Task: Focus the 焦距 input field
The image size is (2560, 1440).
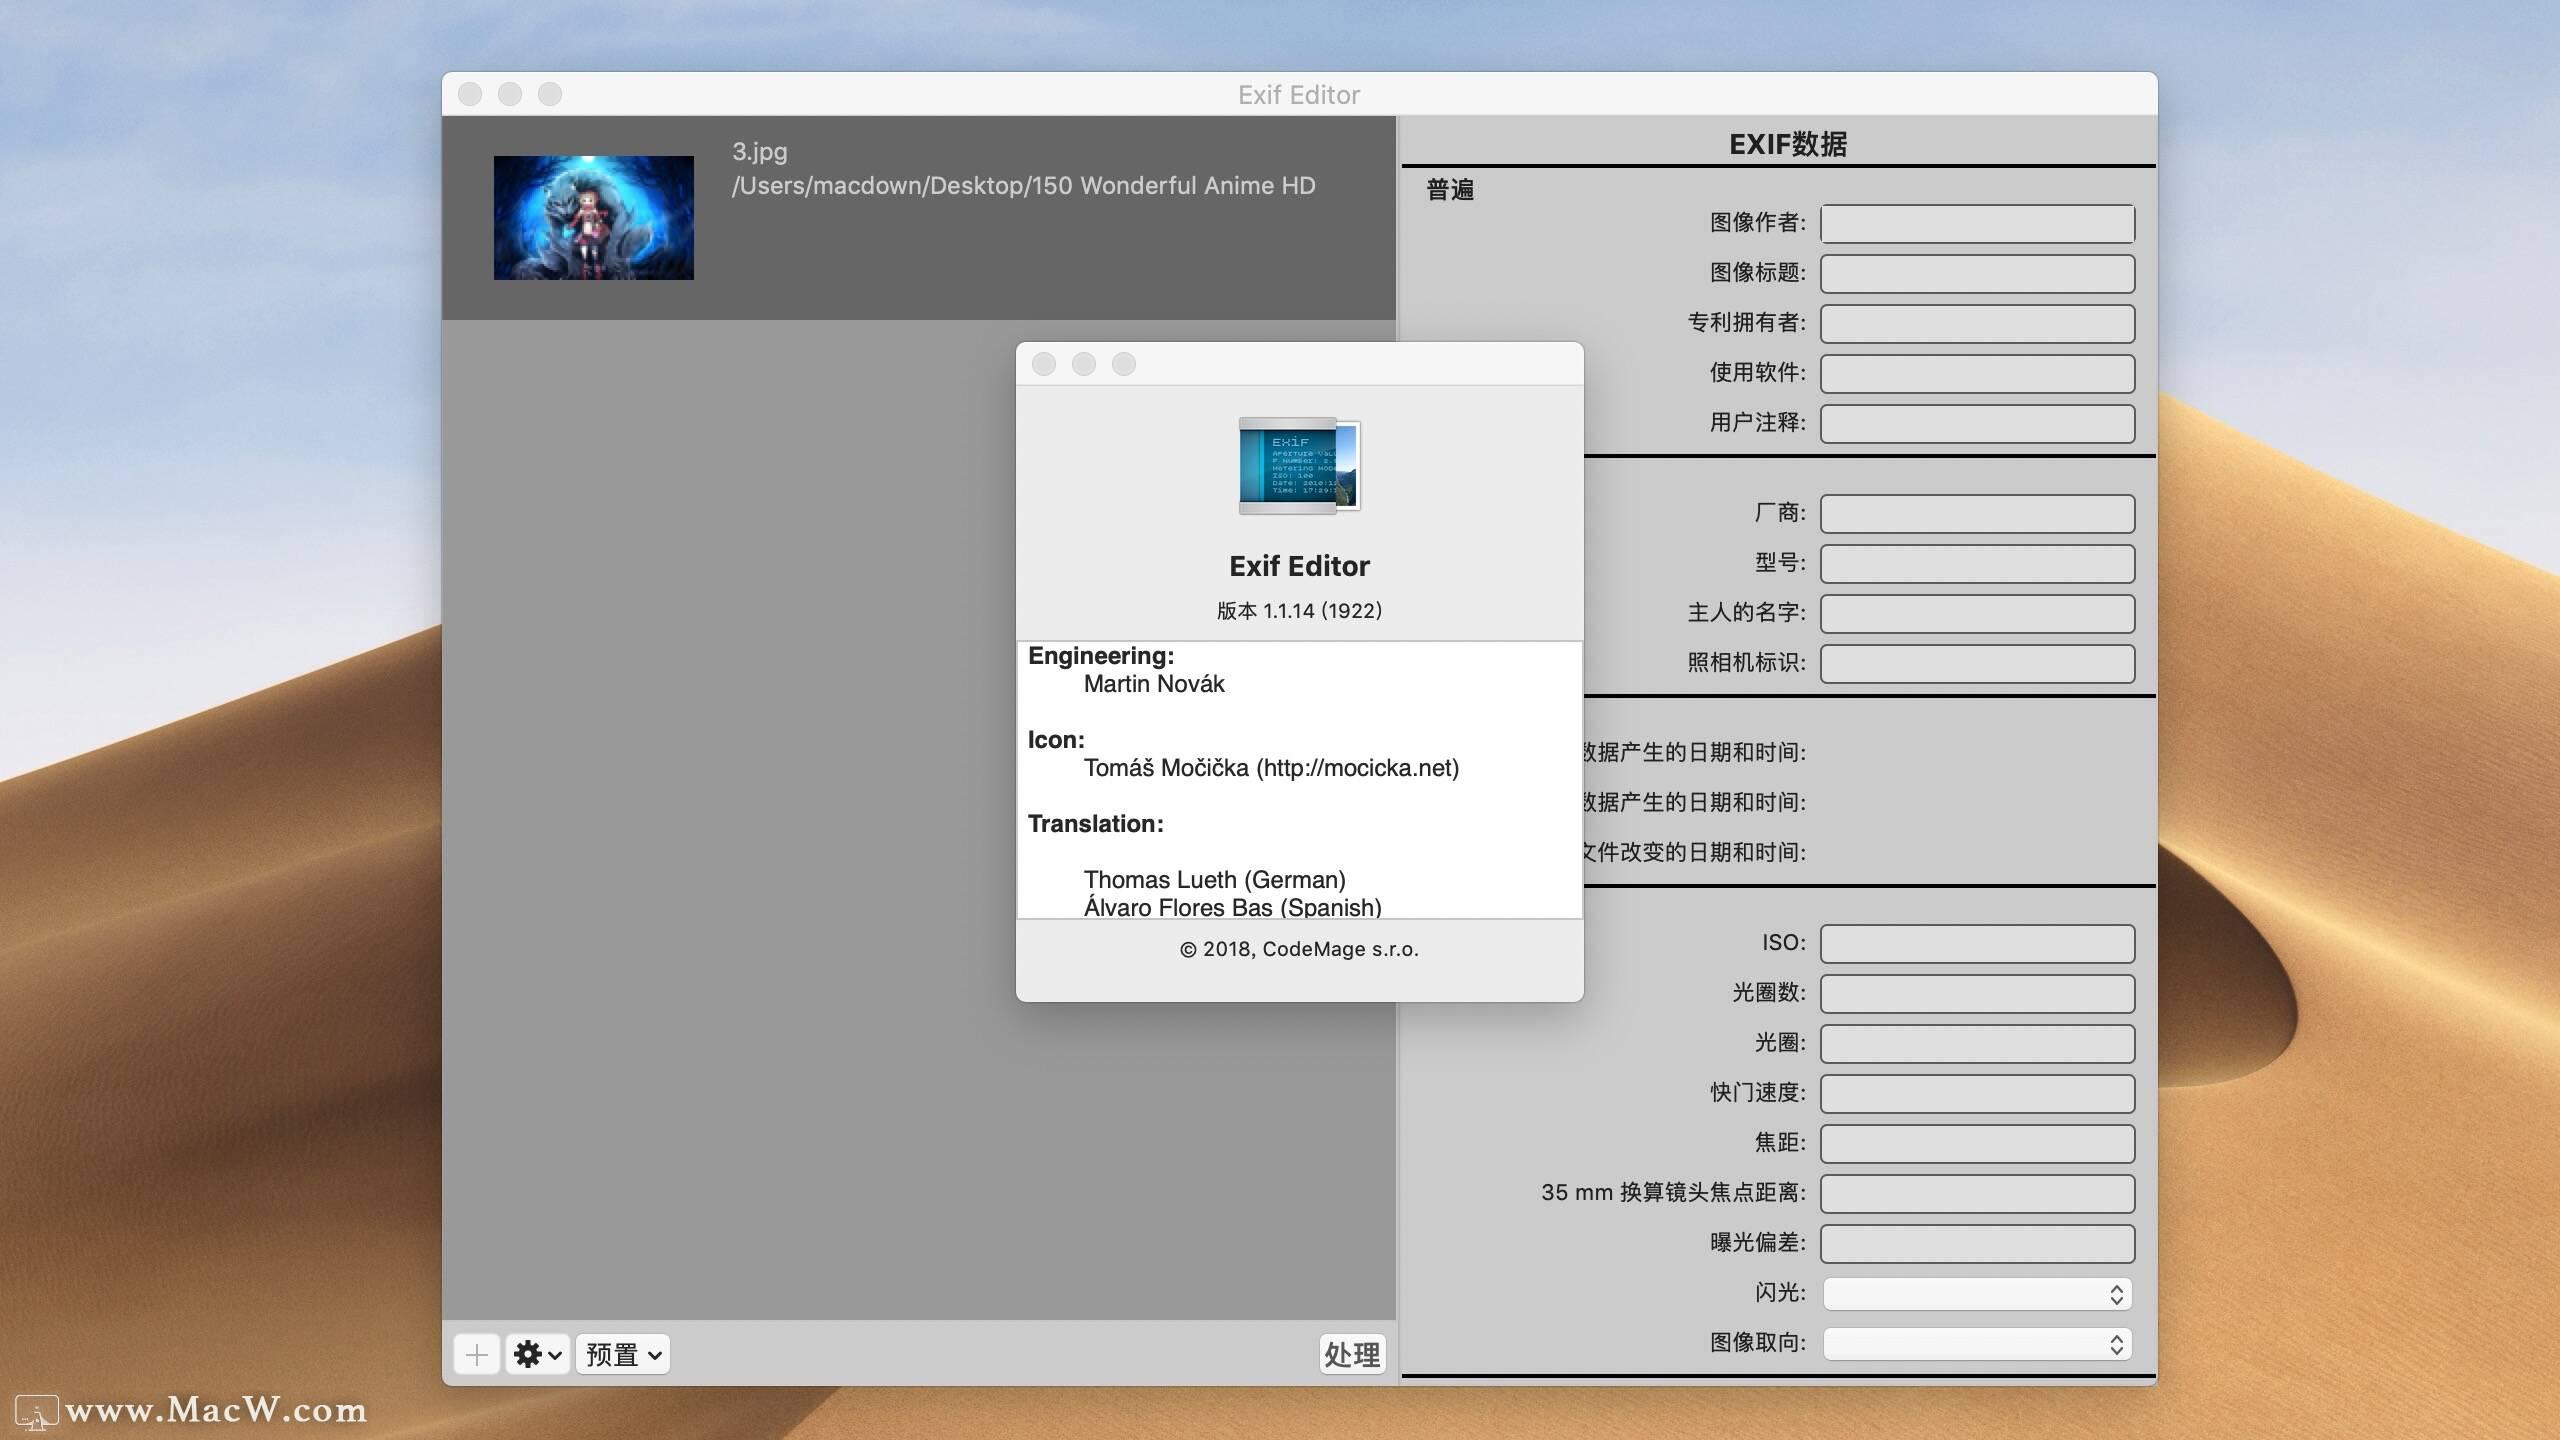Action: 1977,1144
